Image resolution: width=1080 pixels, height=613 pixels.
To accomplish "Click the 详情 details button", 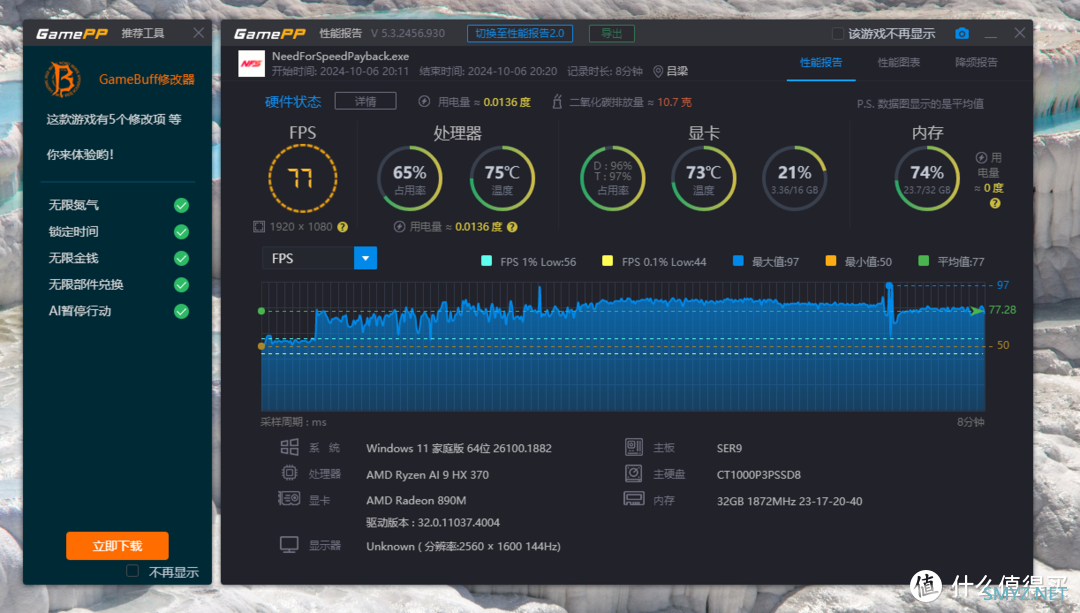I will pos(365,101).
